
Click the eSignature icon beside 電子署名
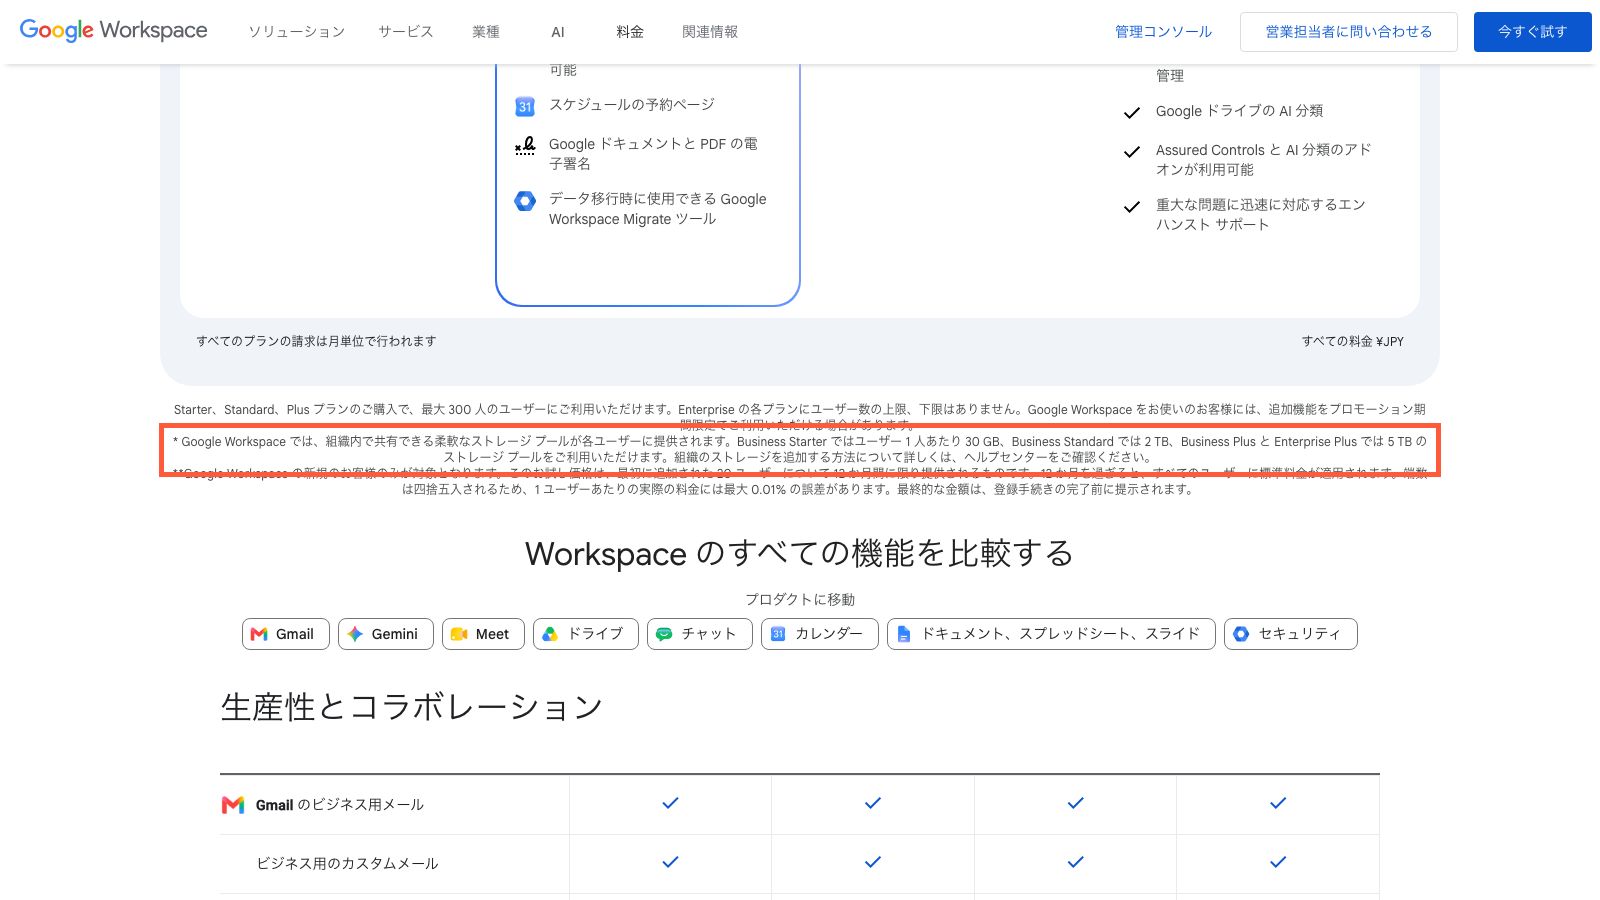pos(525,146)
